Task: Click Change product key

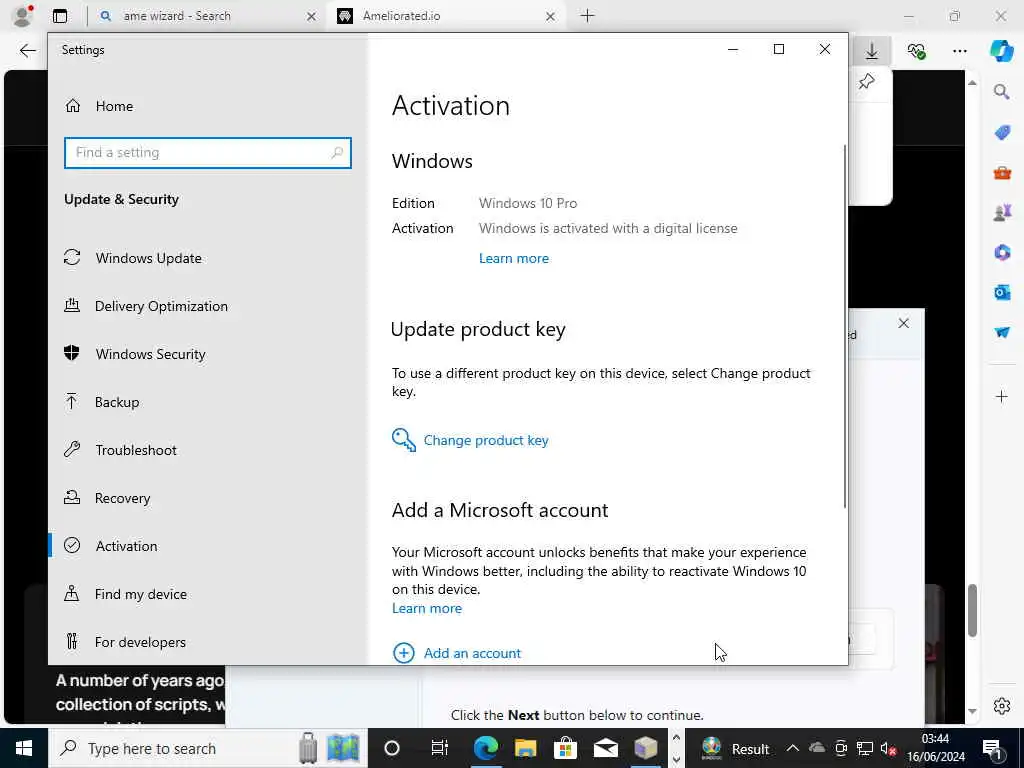Action: click(x=470, y=440)
